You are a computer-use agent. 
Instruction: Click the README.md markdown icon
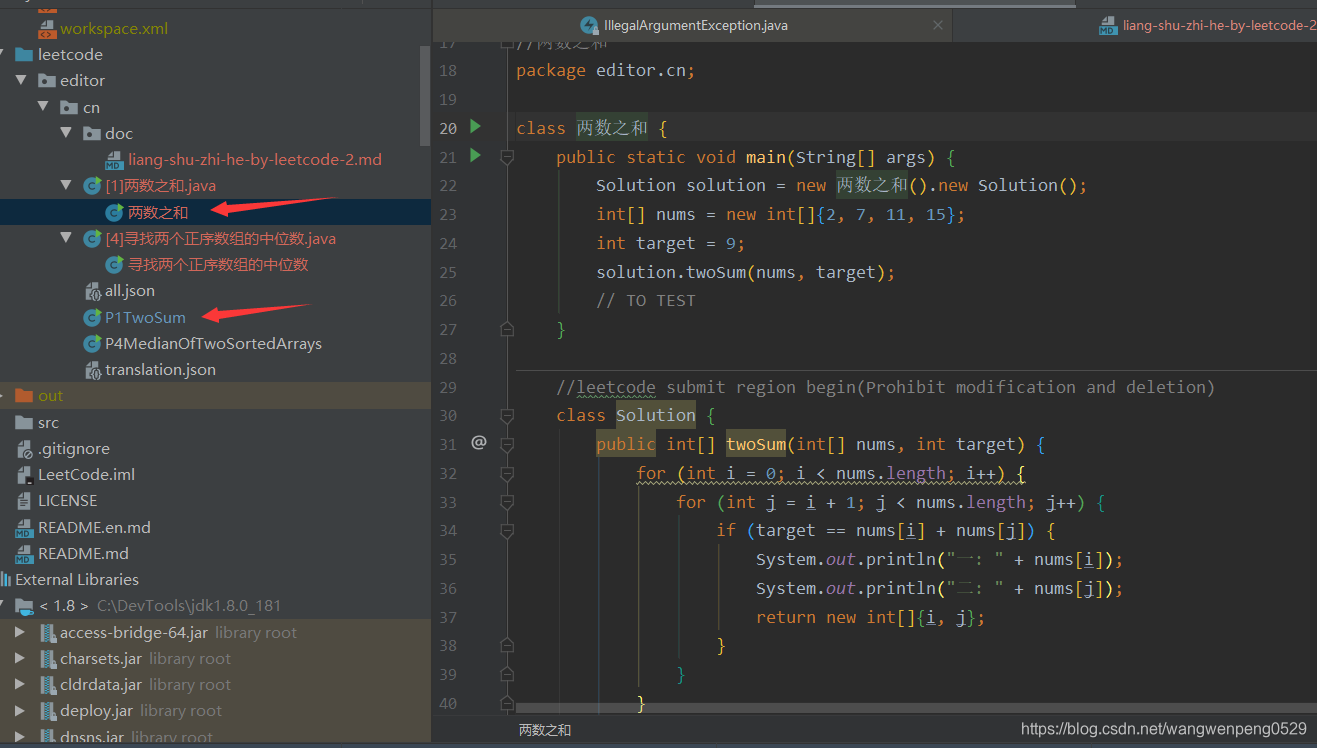(24, 553)
